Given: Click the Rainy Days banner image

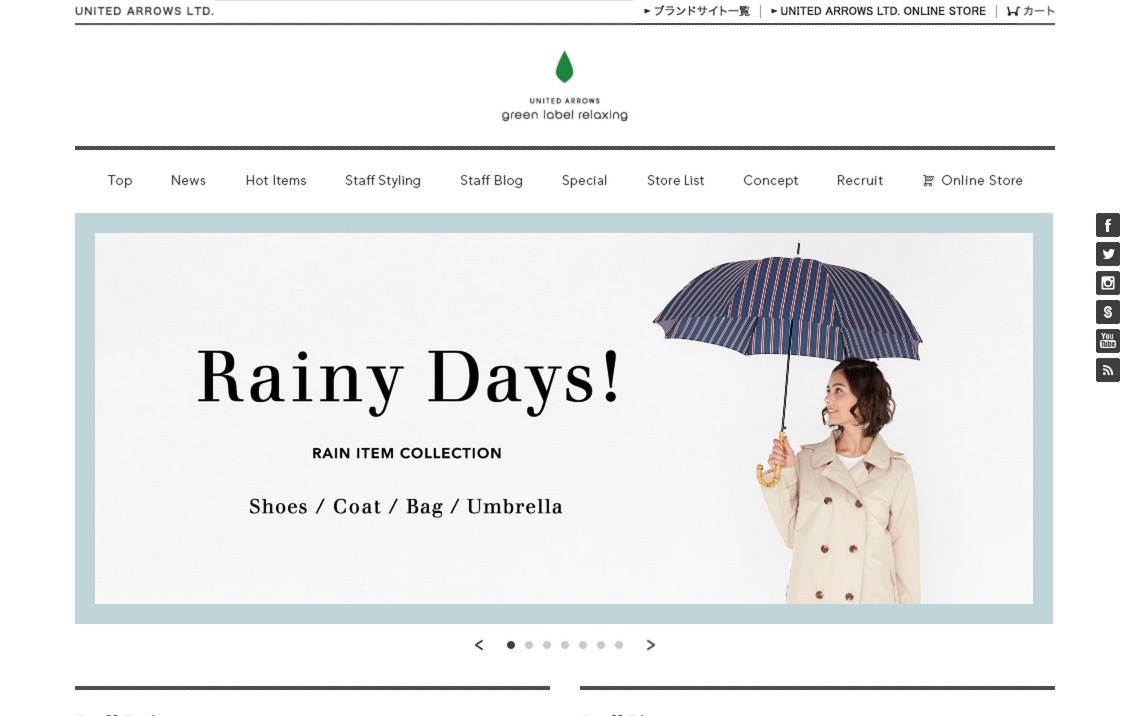Looking at the screenshot, I should 564,419.
